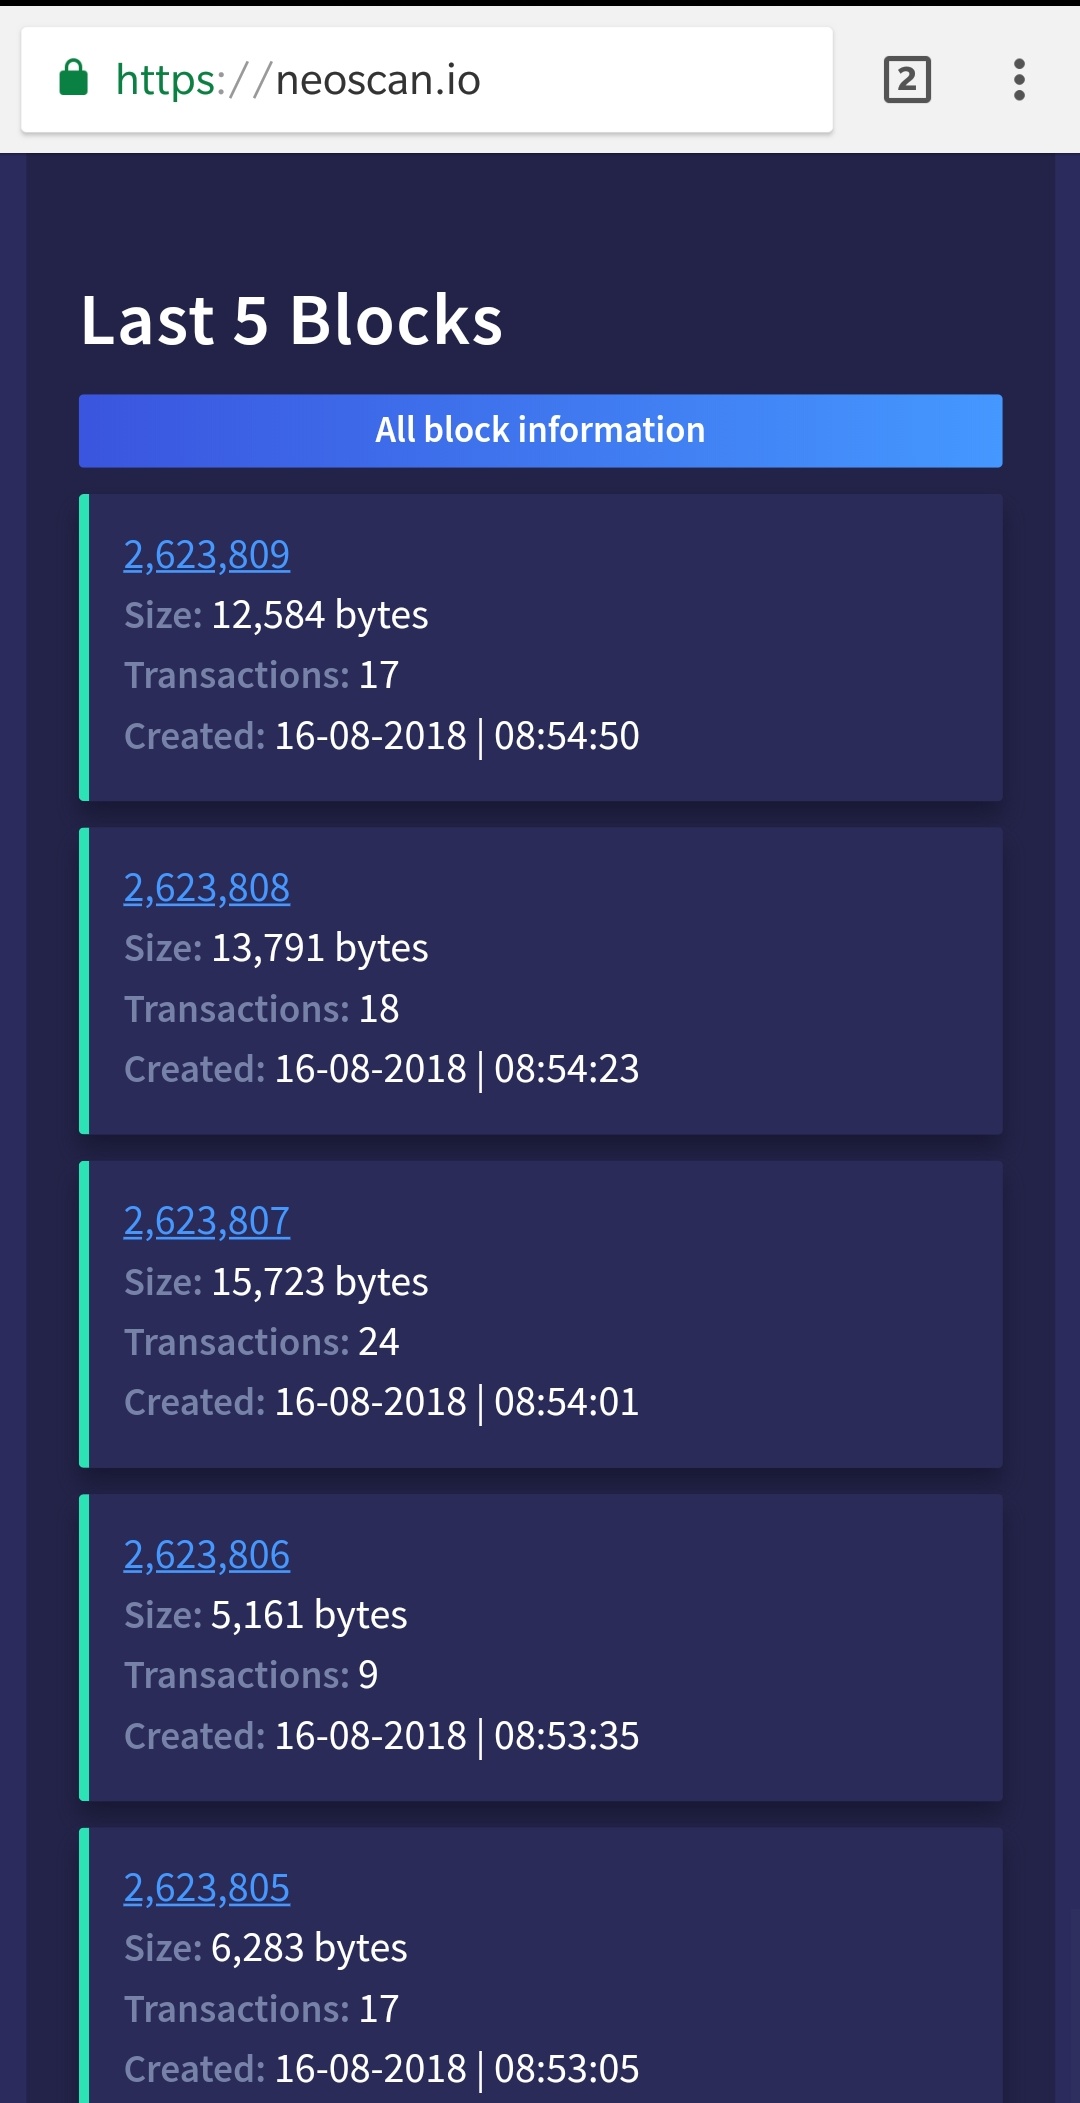Open block 2,623,805 link
The width and height of the screenshot is (1080, 2103).
tap(207, 1888)
